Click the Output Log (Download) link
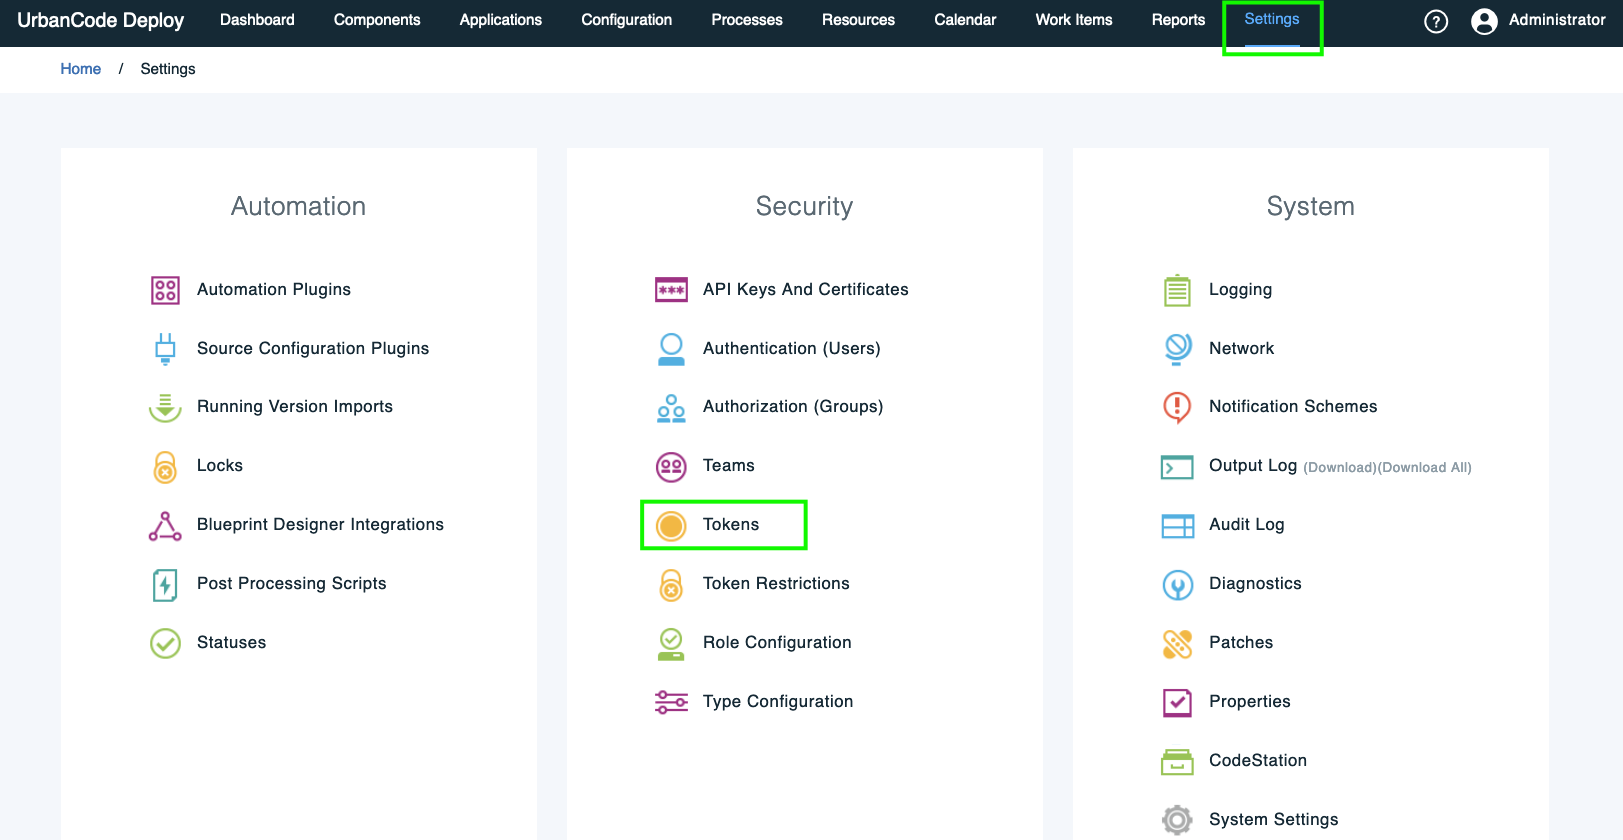 (x=1340, y=468)
